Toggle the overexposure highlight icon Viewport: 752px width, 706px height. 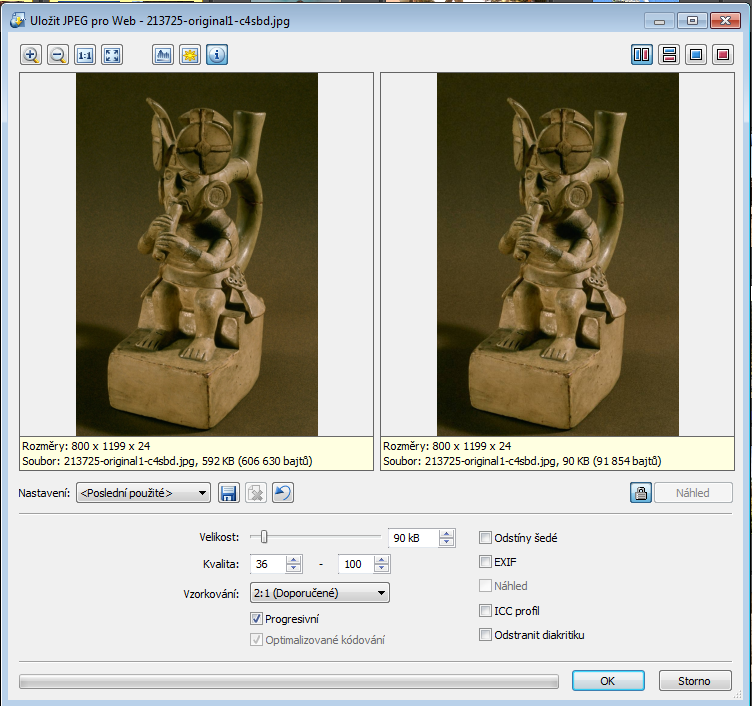[x=190, y=55]
